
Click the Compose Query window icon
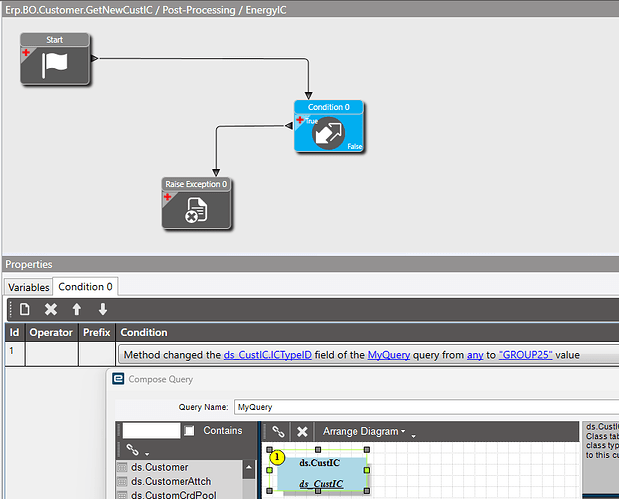(118, 379)
